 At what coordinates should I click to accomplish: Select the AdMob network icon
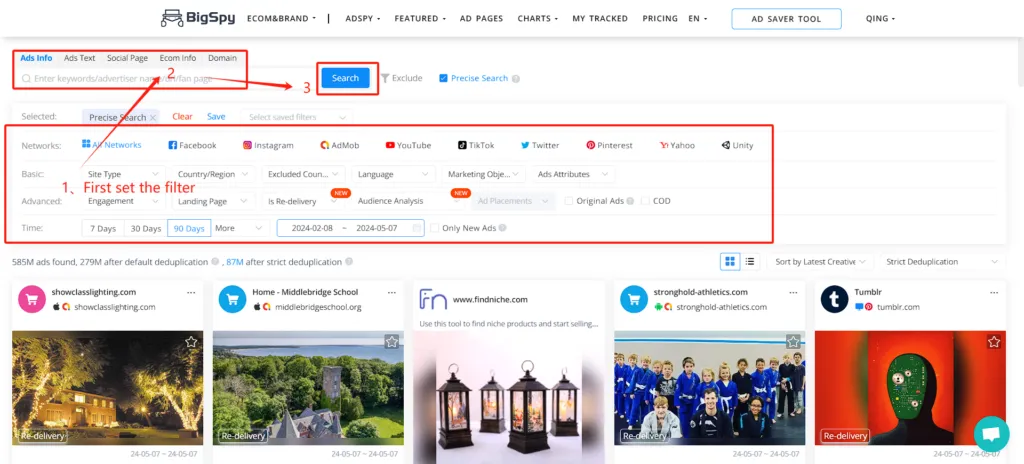click(x=325, y=145)
